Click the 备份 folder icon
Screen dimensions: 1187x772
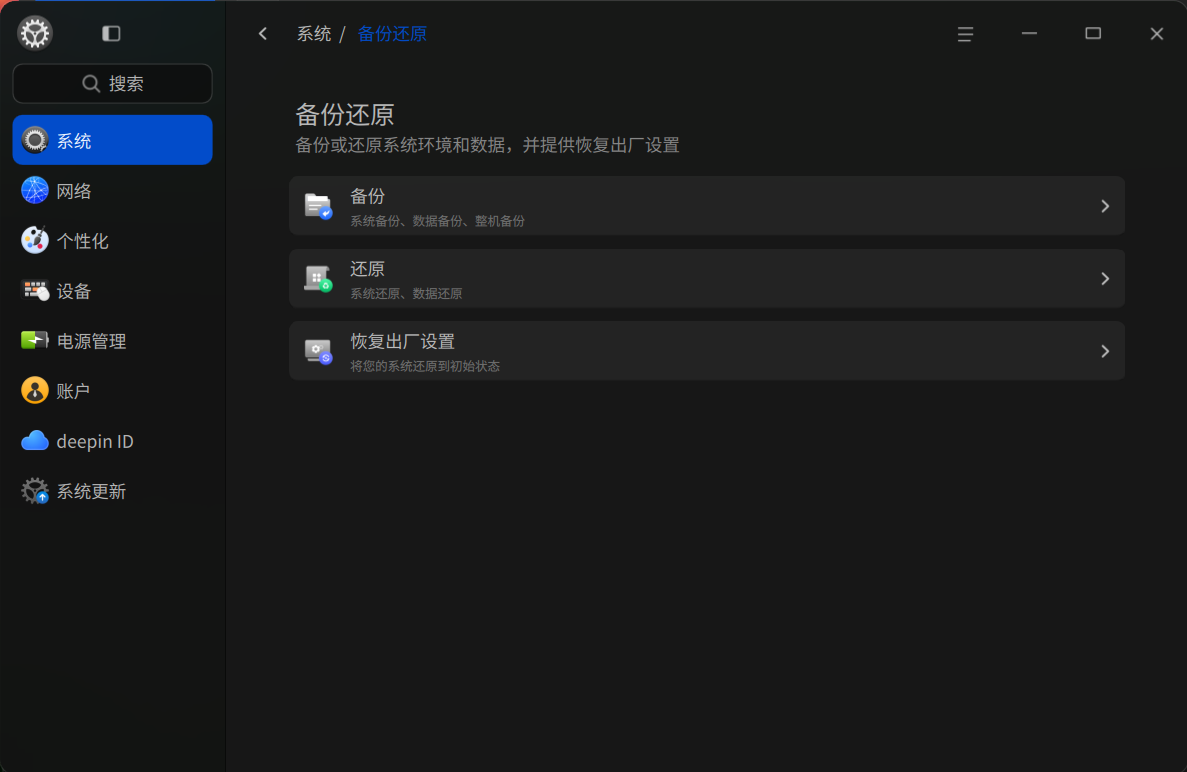point(318,206)
